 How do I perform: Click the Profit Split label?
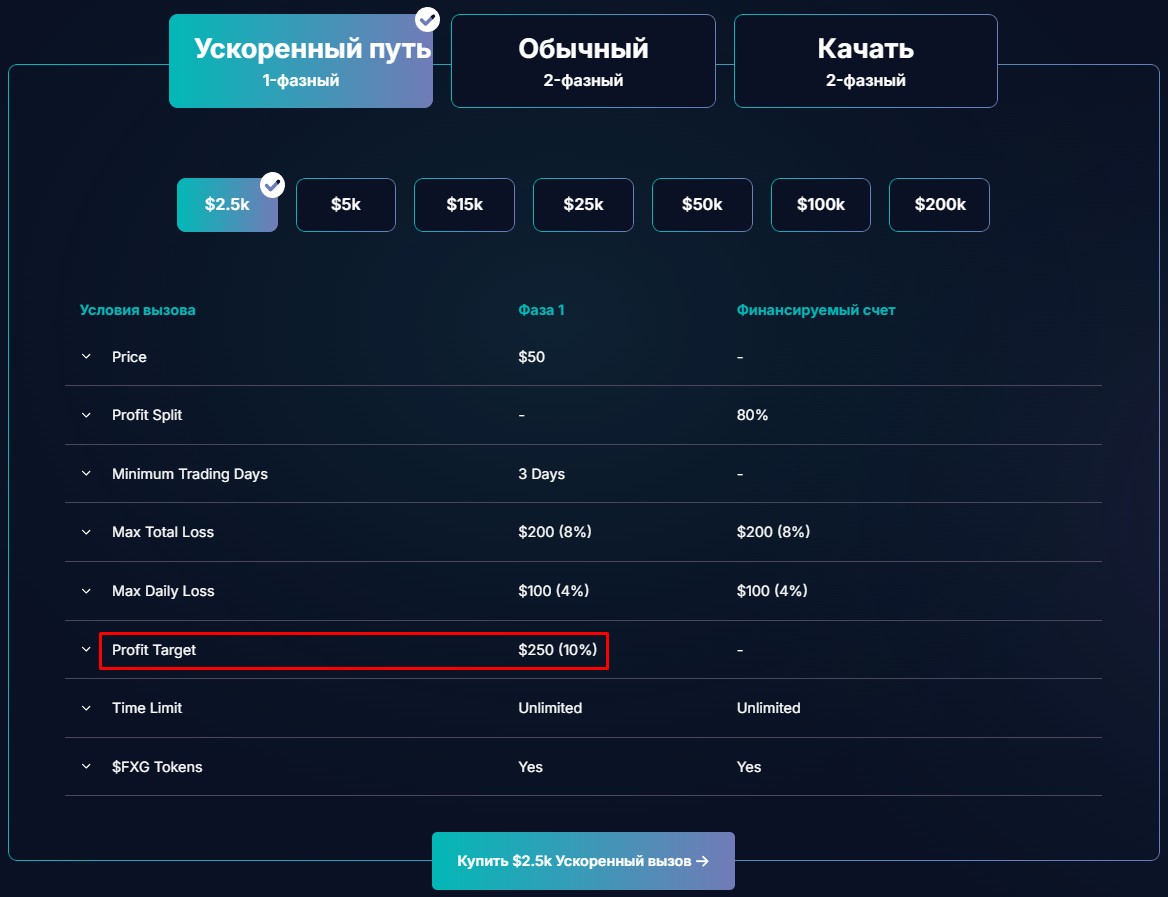coord(147,415)
